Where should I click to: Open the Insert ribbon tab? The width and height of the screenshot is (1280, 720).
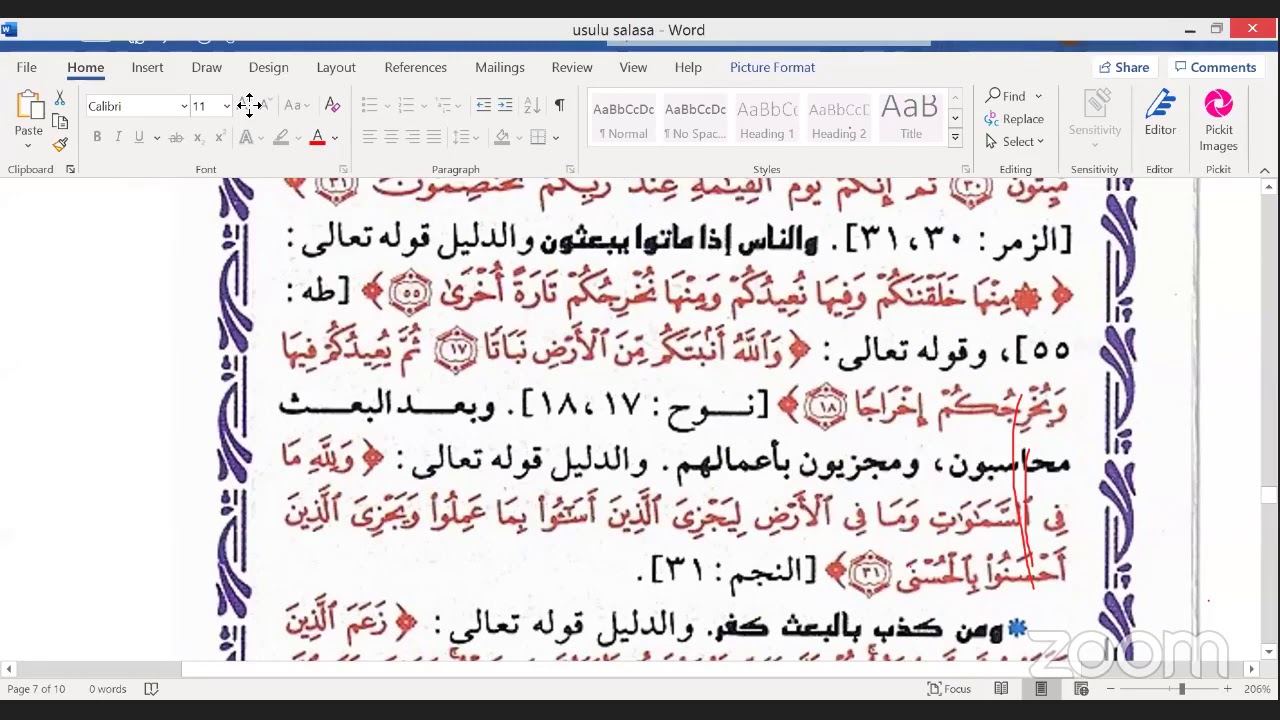point(147,67)
